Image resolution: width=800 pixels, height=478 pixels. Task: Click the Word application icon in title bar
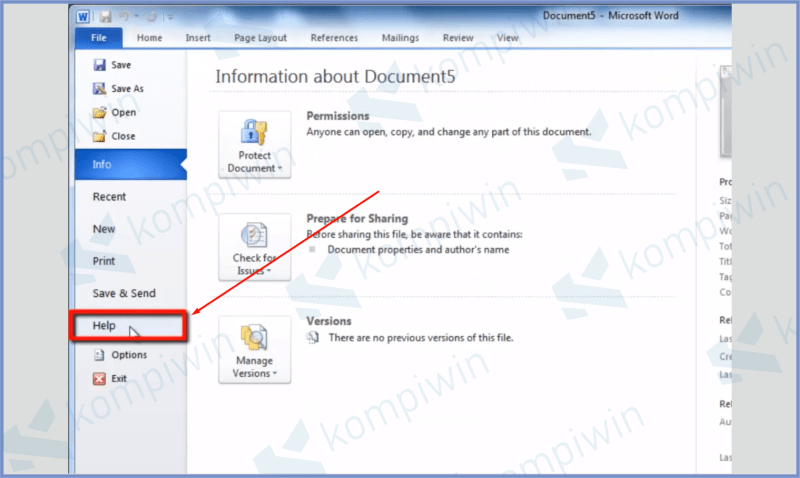coord(83,17)
